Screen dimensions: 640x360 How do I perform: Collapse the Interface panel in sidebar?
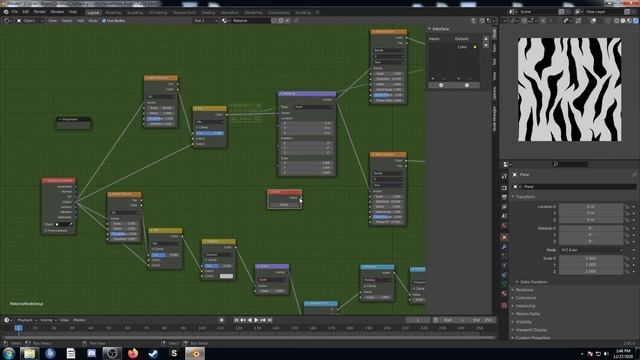439,29
